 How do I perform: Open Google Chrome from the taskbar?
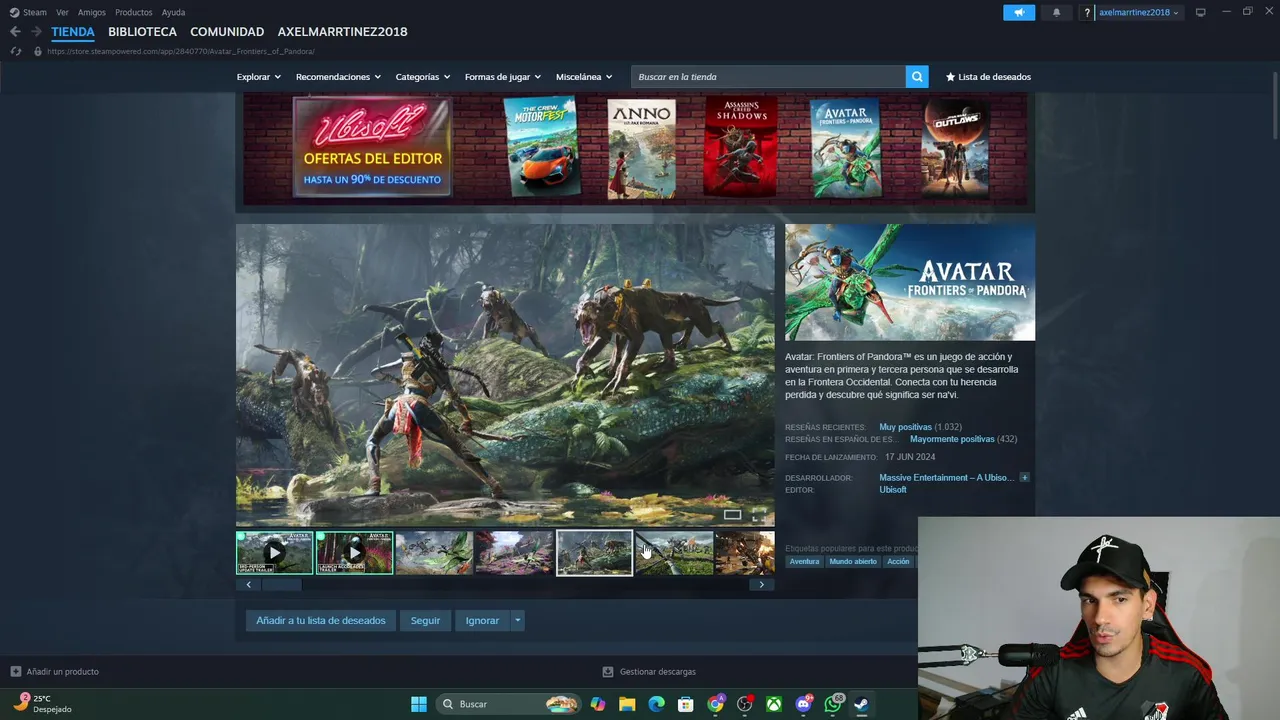point(715,704)
